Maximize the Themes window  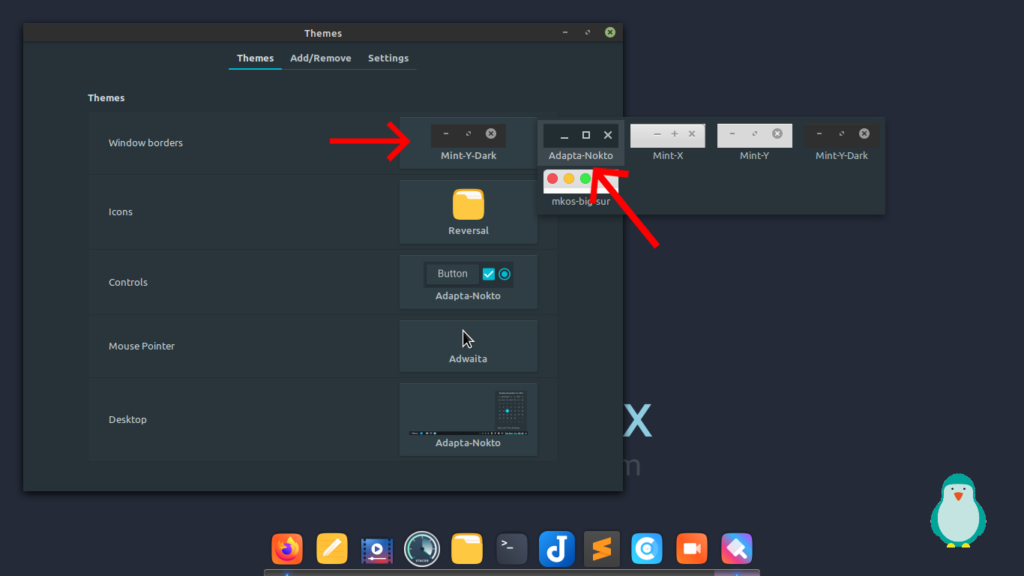587,32
